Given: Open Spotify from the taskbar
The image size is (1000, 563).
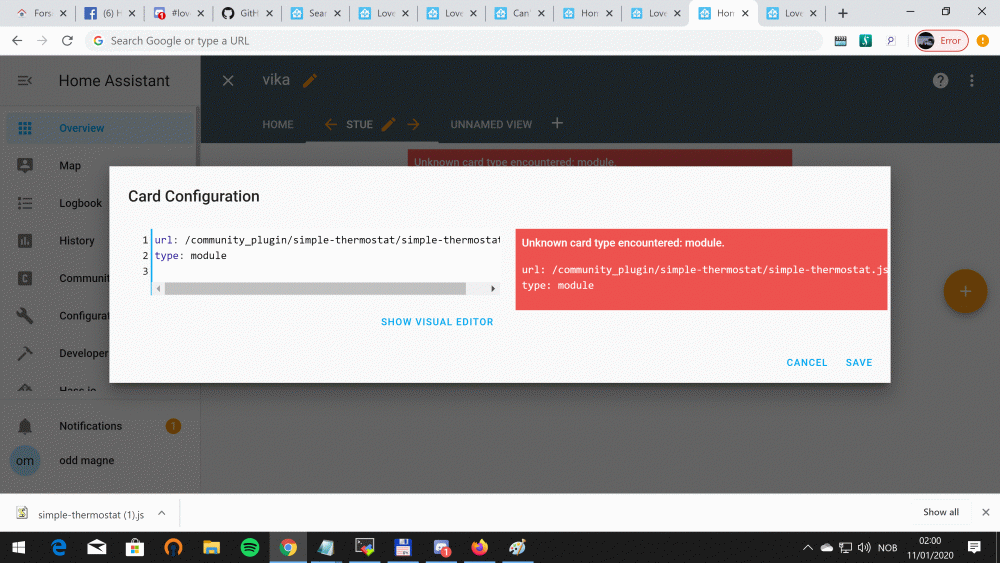Looking at the screenshot, I should tap(250, 548).
